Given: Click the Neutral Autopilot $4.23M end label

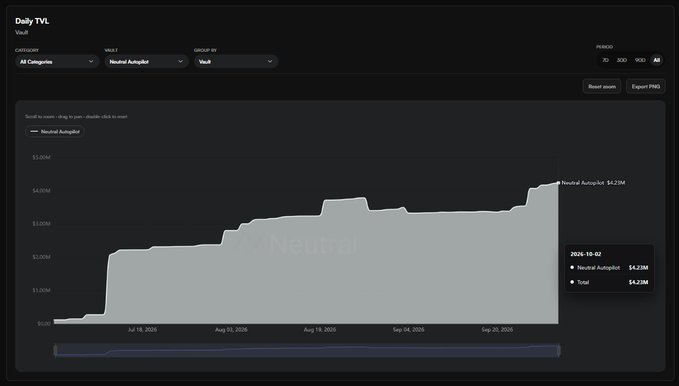Looking at the screenshot, I should pyautogui.click(x=593, y=183).
